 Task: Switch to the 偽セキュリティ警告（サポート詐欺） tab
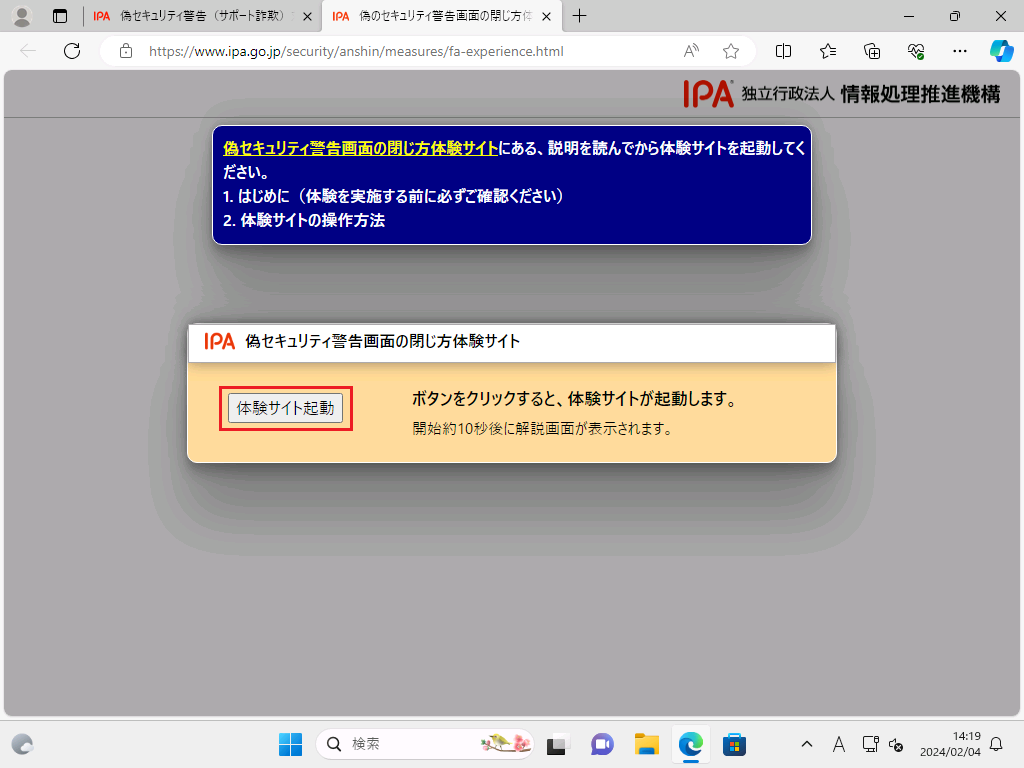click(200, 16)
